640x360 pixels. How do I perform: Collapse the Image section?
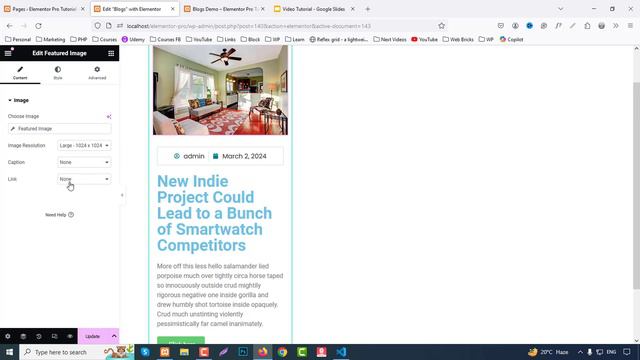coord(18,100)
